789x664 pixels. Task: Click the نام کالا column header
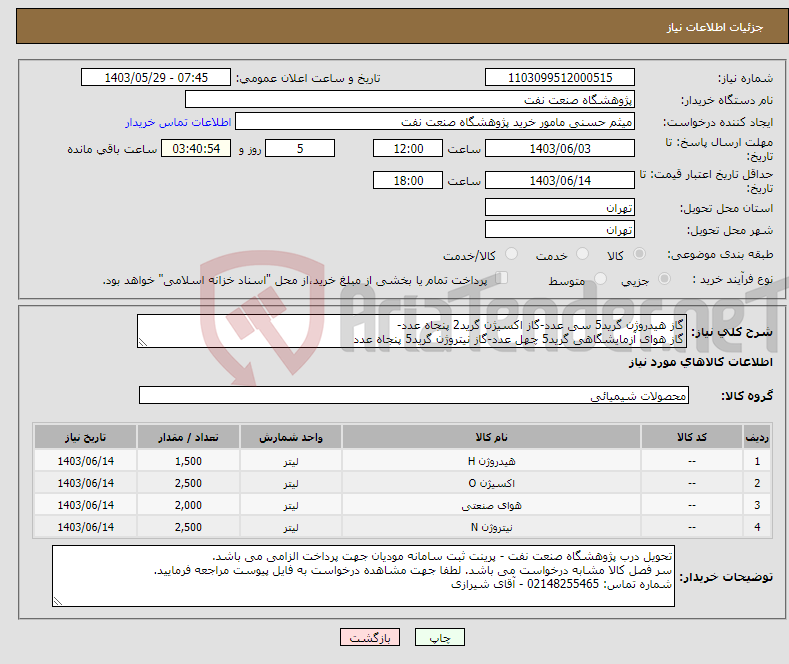(x=491, y=437)
